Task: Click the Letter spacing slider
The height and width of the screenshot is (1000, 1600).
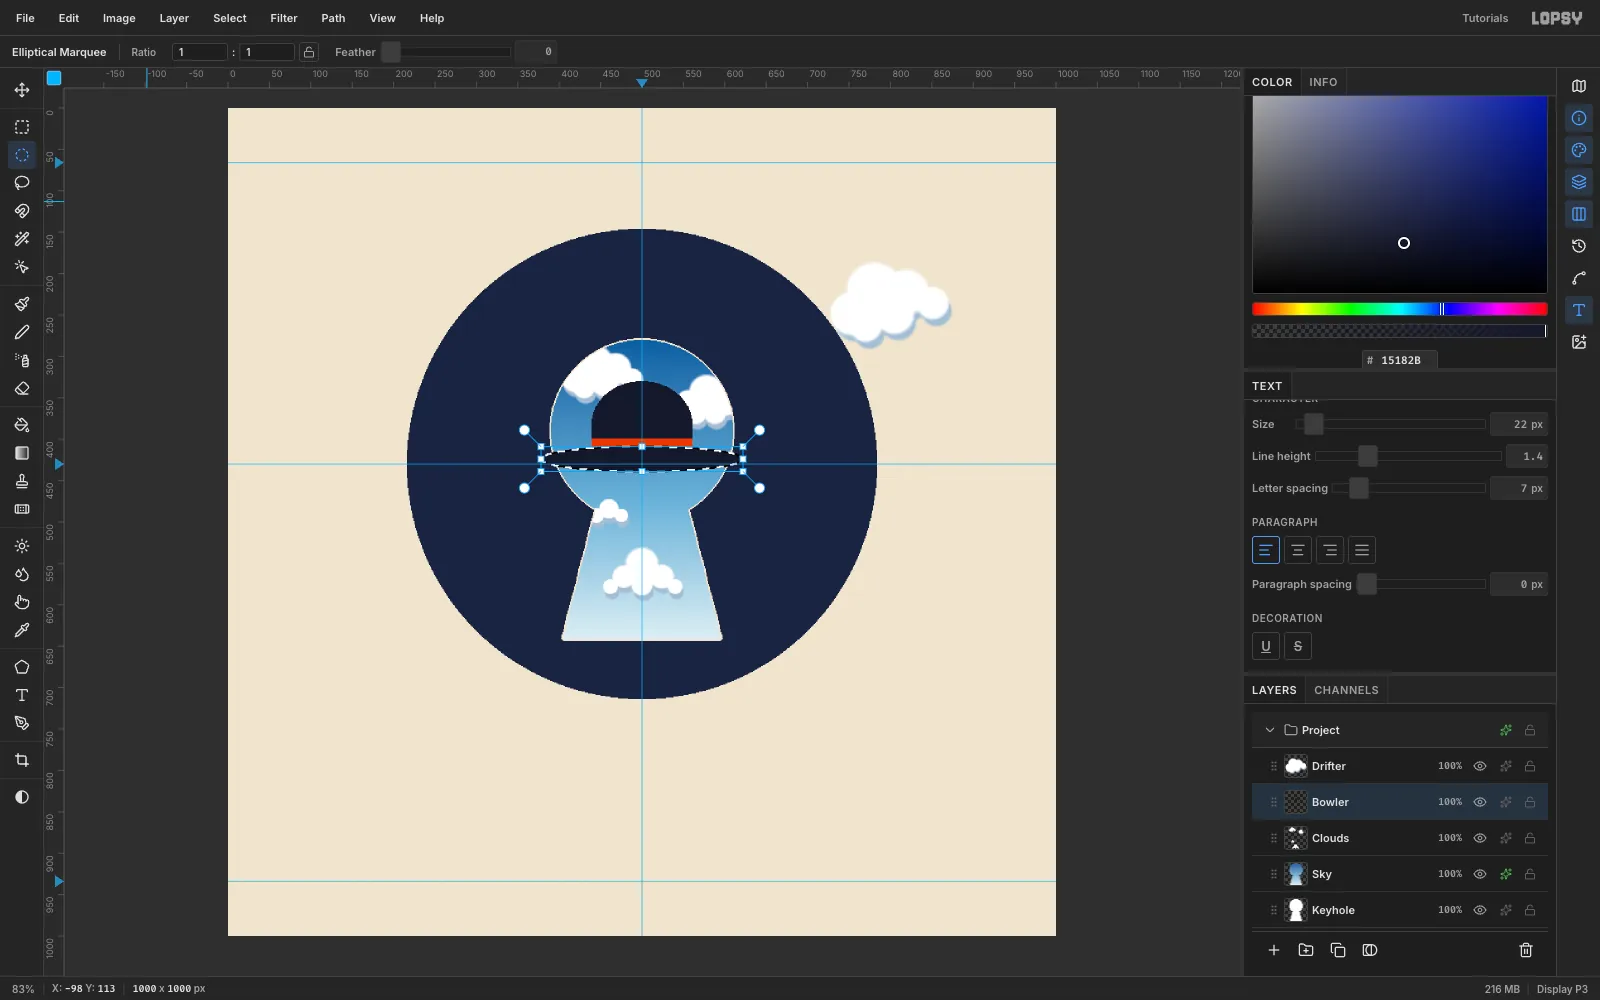Action: pos(1408,488)
